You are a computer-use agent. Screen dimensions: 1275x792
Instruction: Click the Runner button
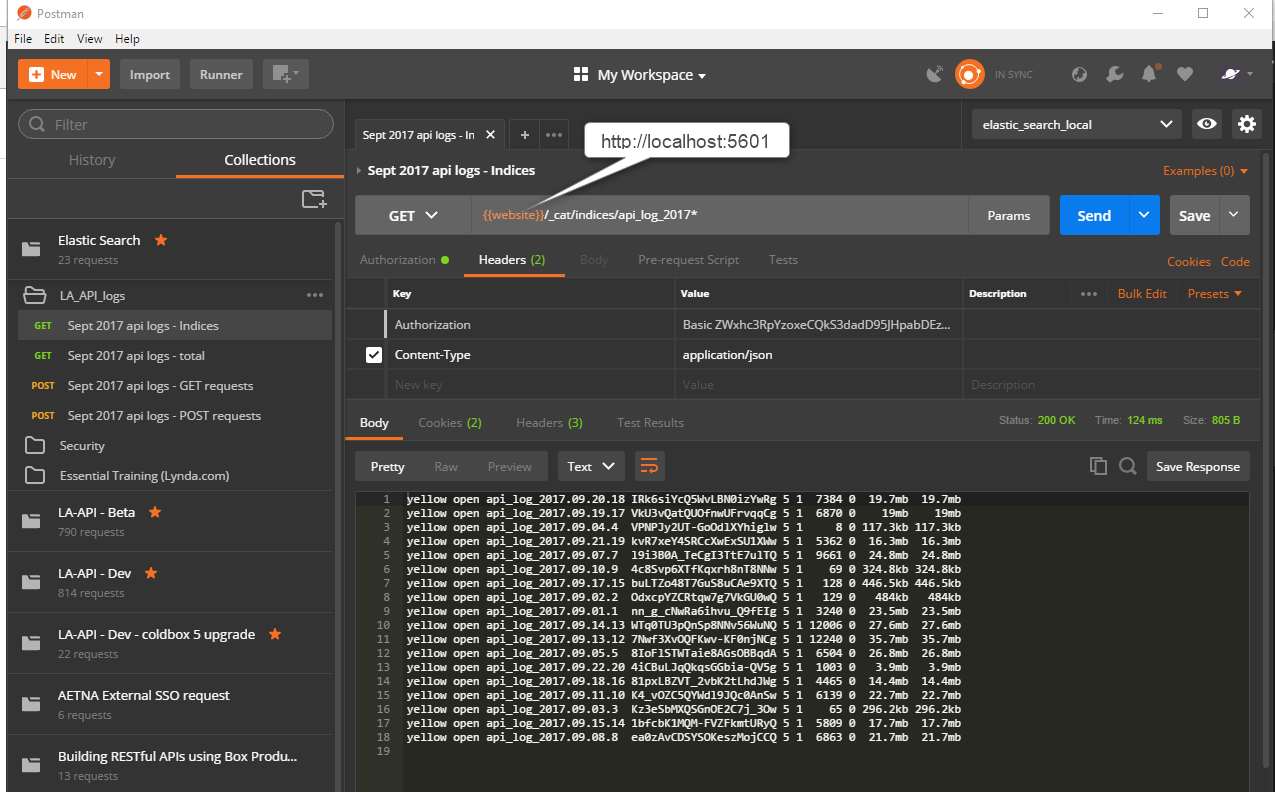click(x=221, y=74)
